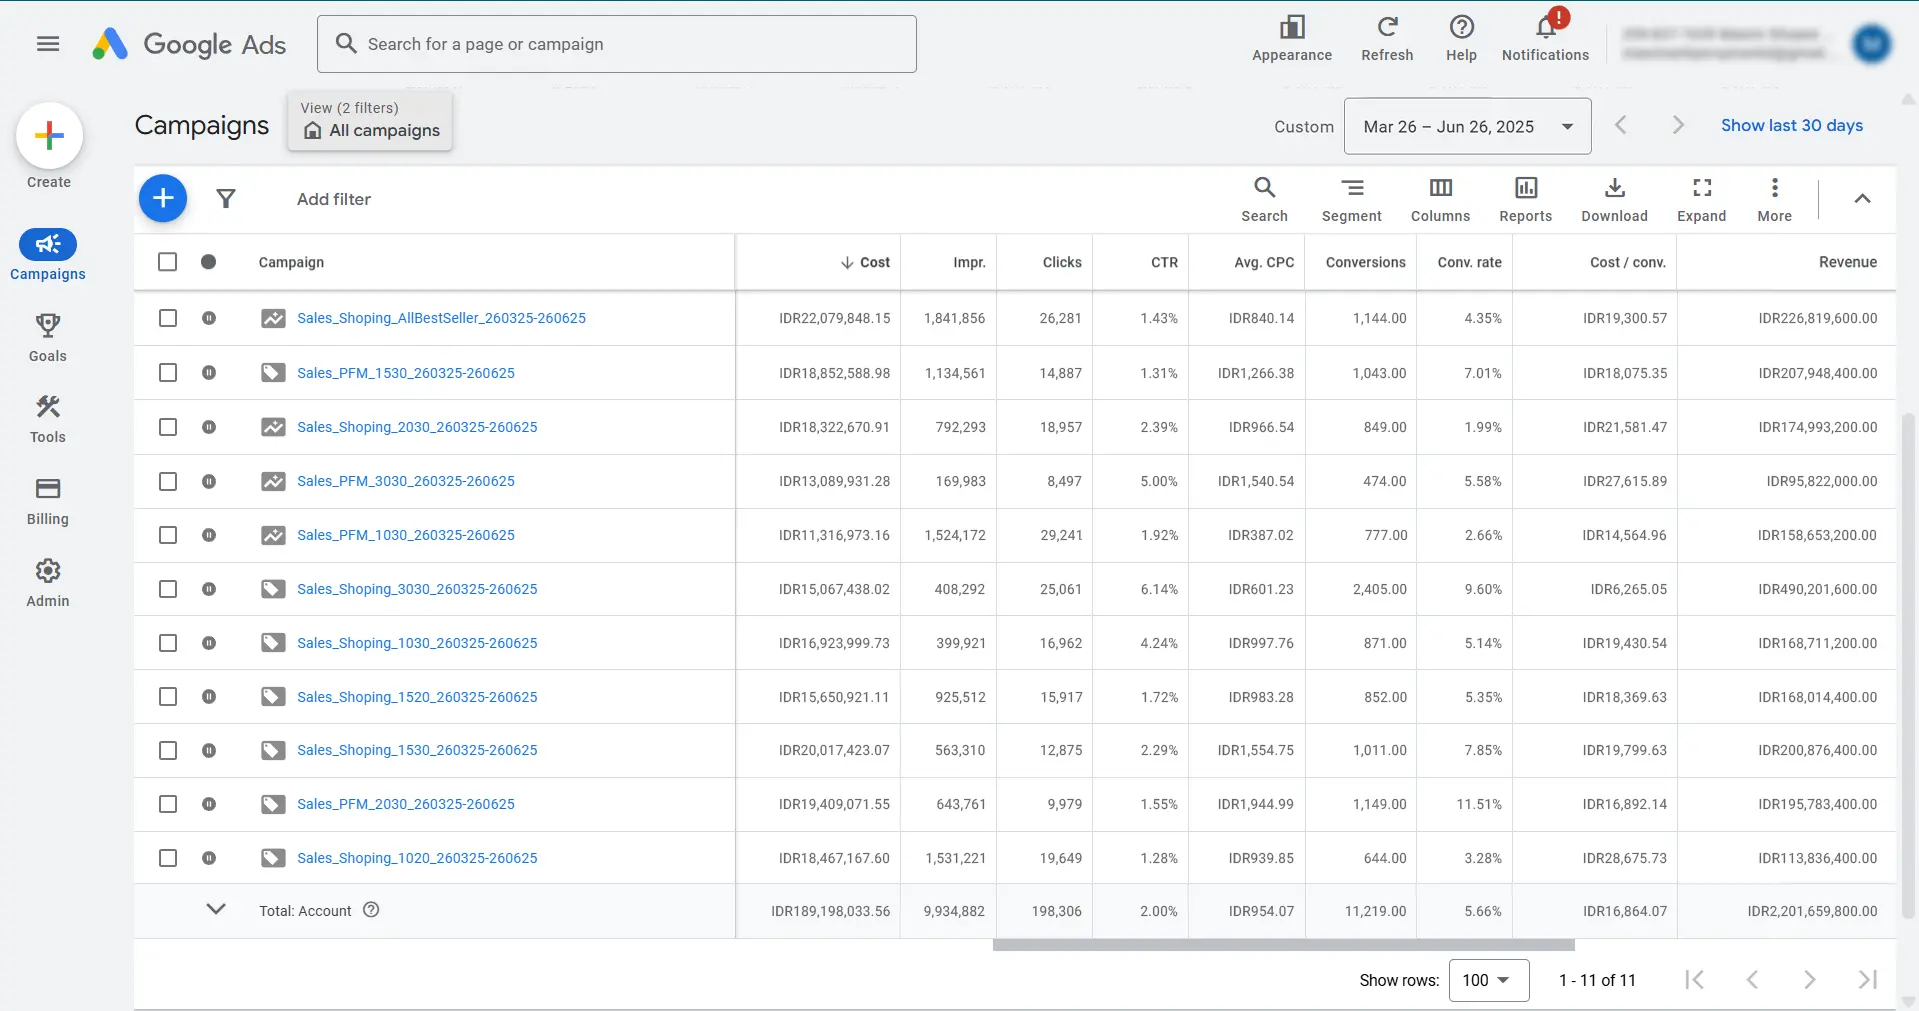
Task: Open the Tools section
Action: point(47,418)
